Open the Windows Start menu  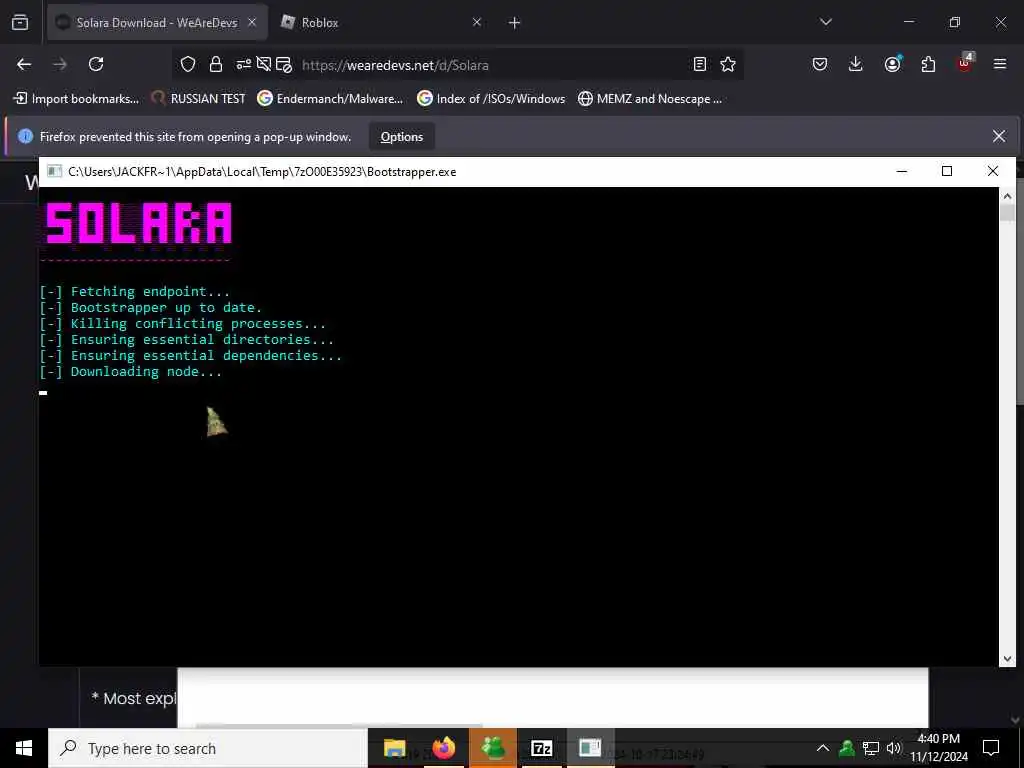point(24,748)
